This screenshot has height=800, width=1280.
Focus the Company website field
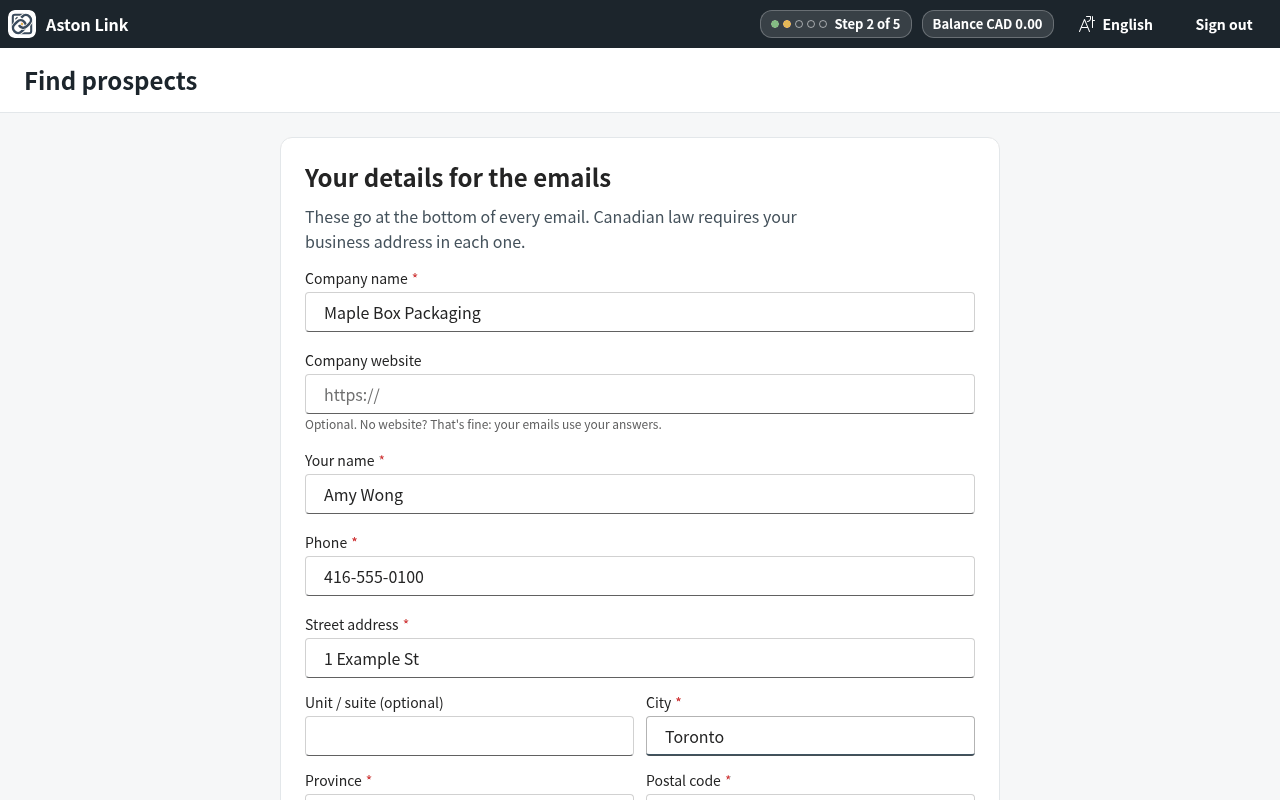coord(640,394)
